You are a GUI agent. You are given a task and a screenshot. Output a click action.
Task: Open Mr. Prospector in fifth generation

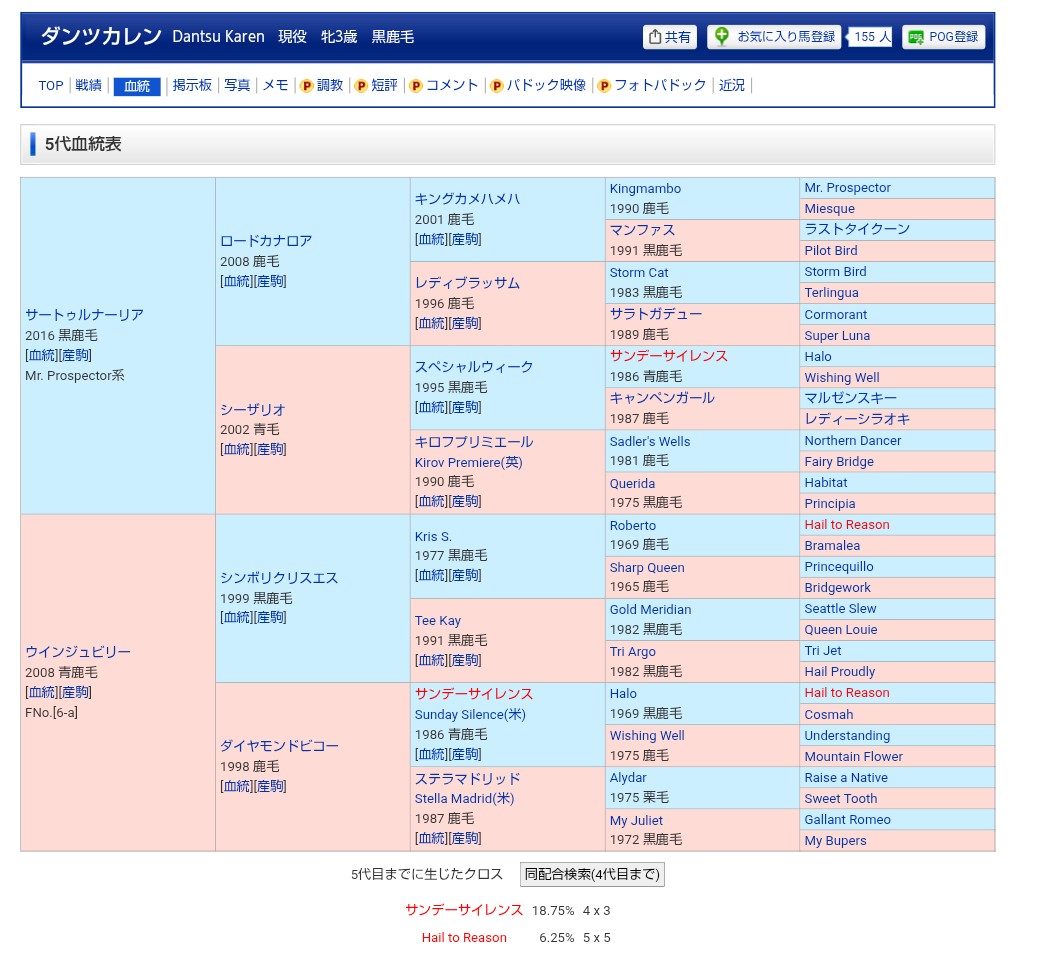click(x=847, y=188)
